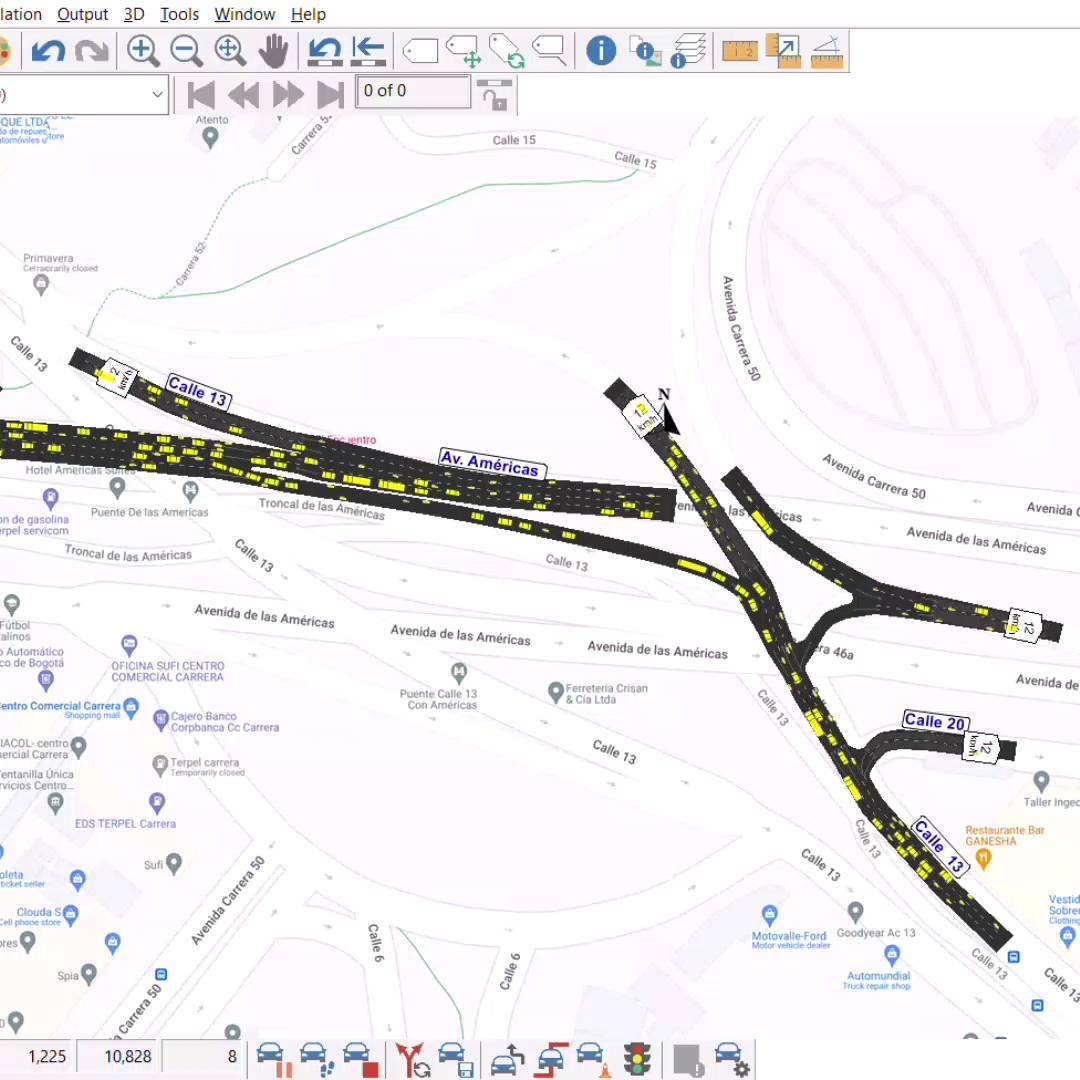Viewport: 1080px width, 1080px height.
Task: Click the '0 of 0' record field
Action: tap(413, 92)
